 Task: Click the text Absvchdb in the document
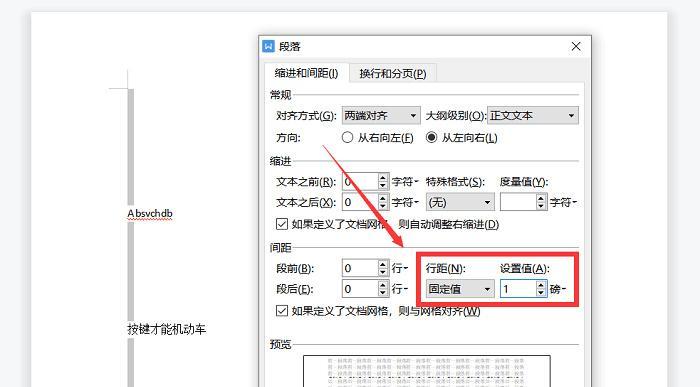coord(150,214)
